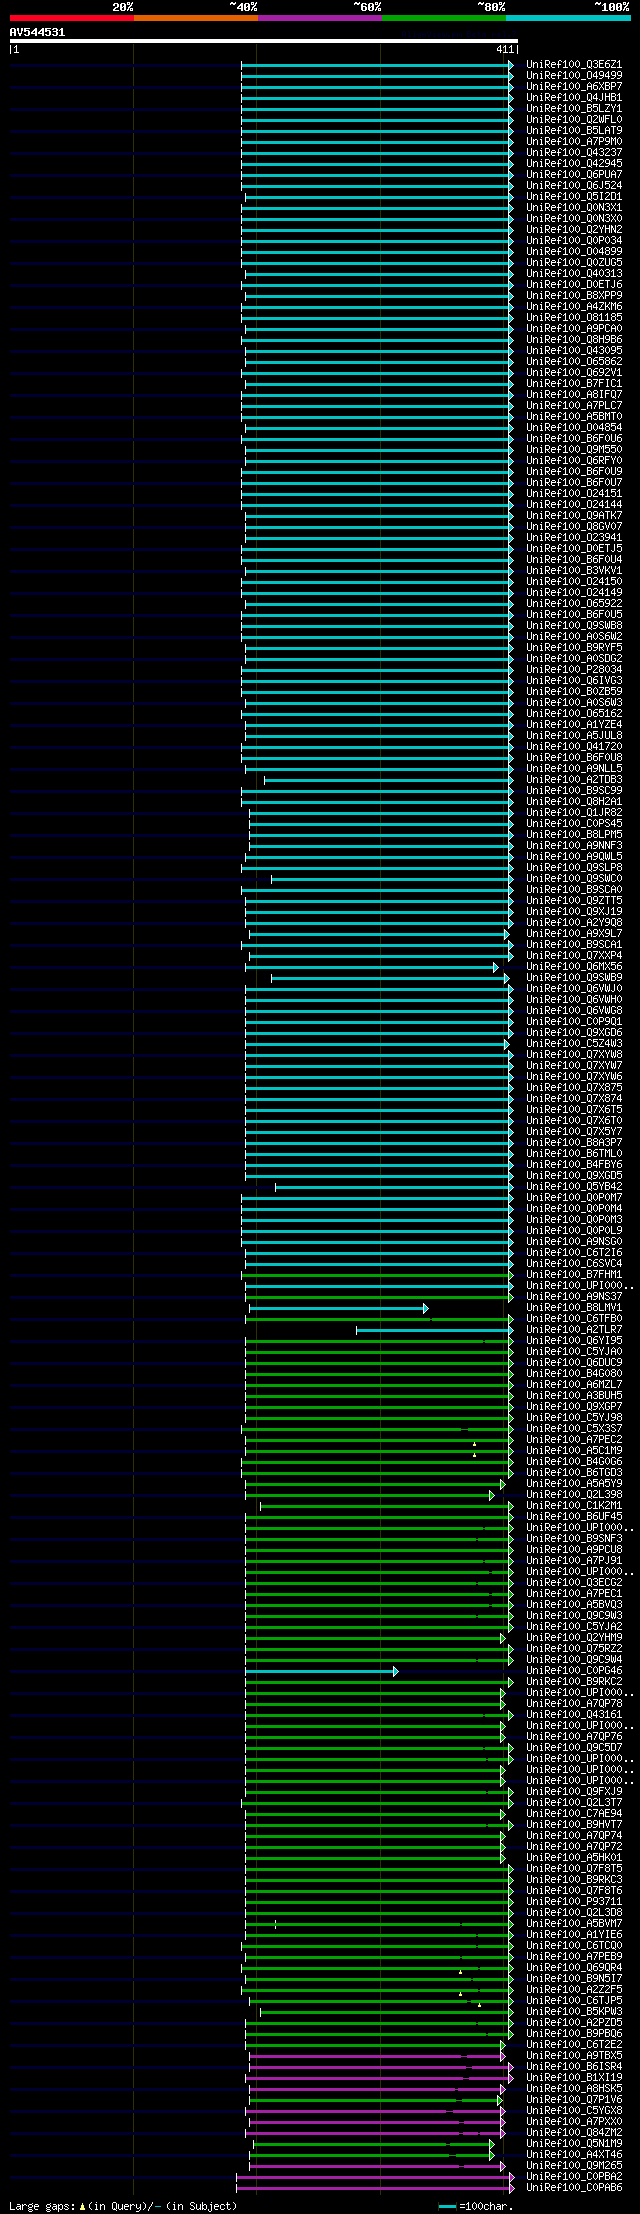The image size is (640, 2214).
Task: Select hit UniRef100_Q40313
Action: pyautogui.click(x=574, y=274)
